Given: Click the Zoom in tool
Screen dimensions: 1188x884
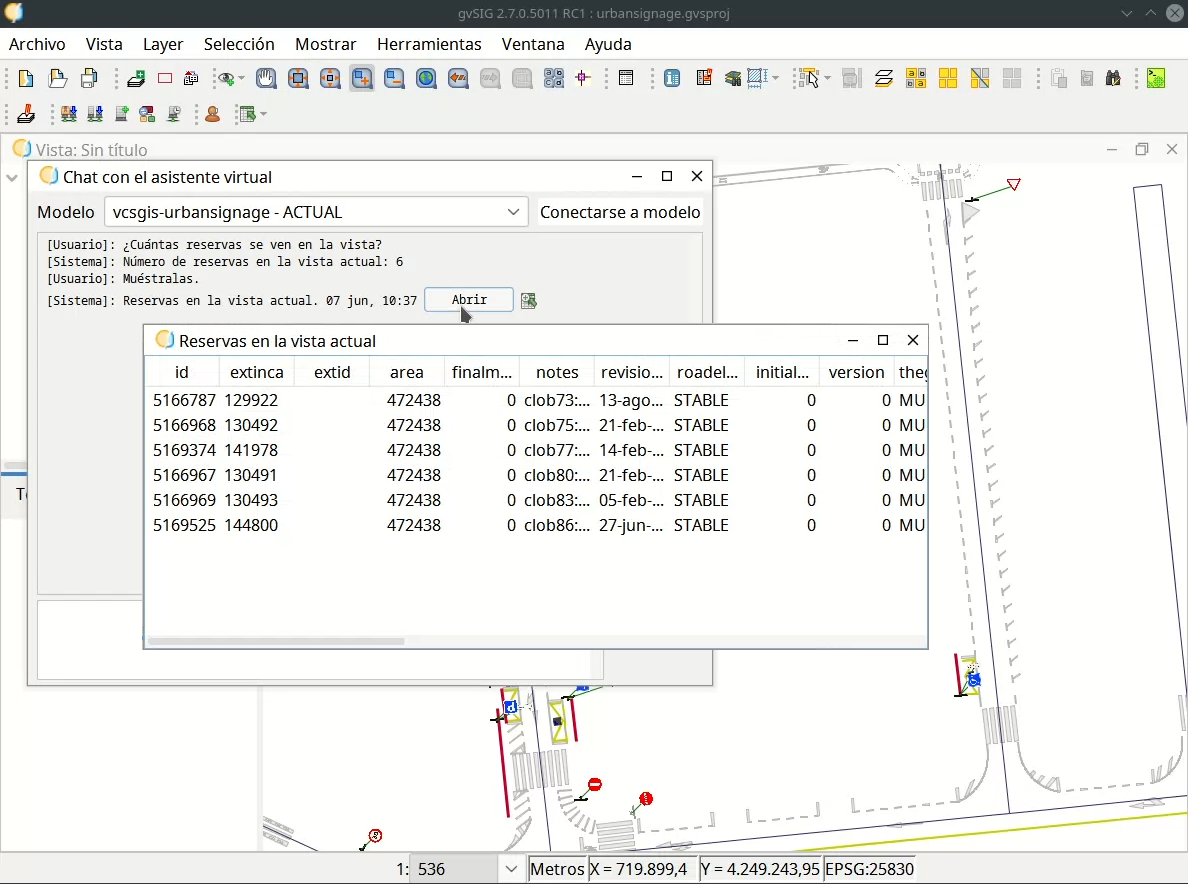Looking at the screenshot, I should 362,79.
